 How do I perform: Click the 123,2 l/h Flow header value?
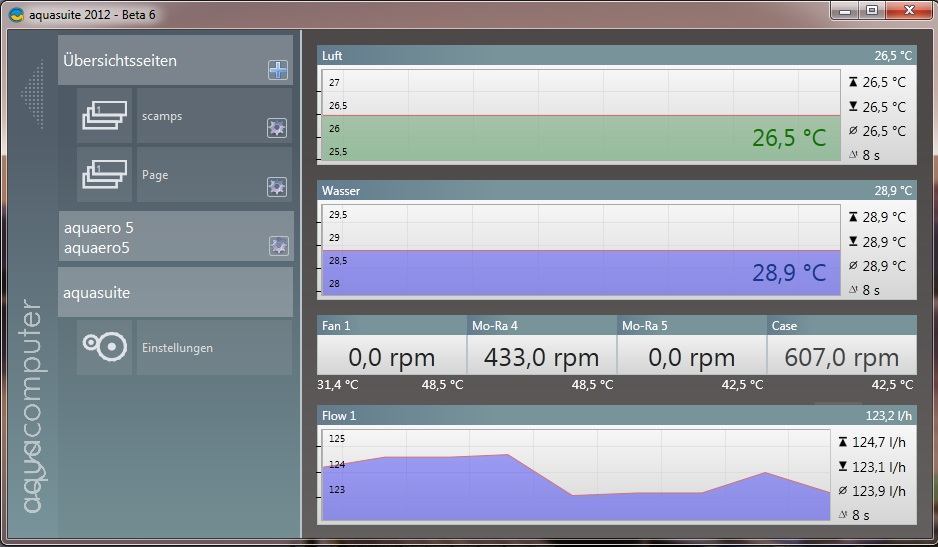889,415
